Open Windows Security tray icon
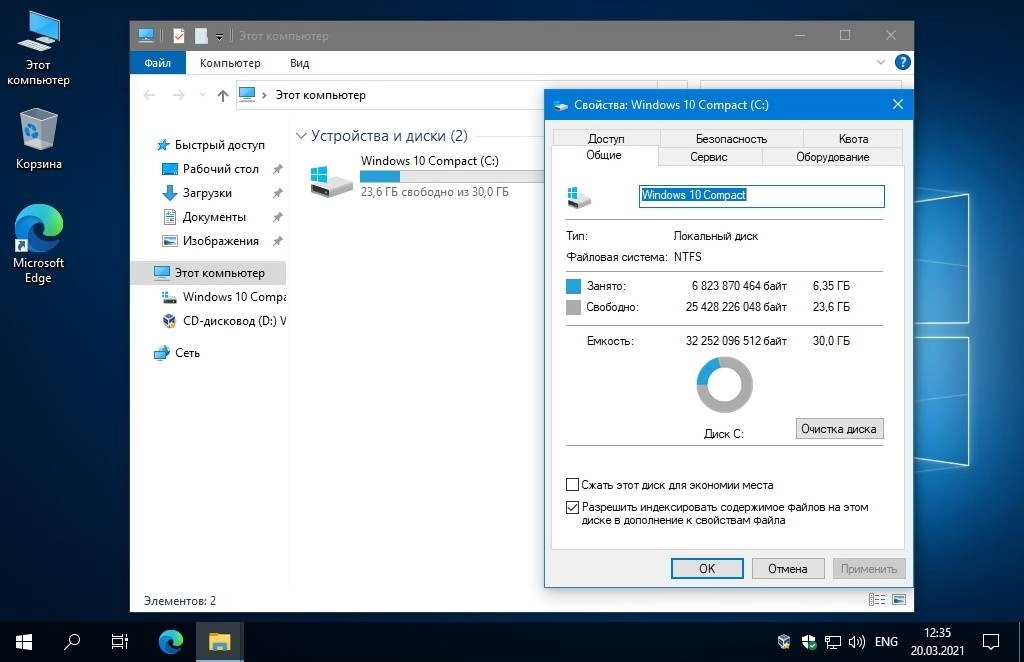Screen dimensions: 1024x662 tap(808, 642)
